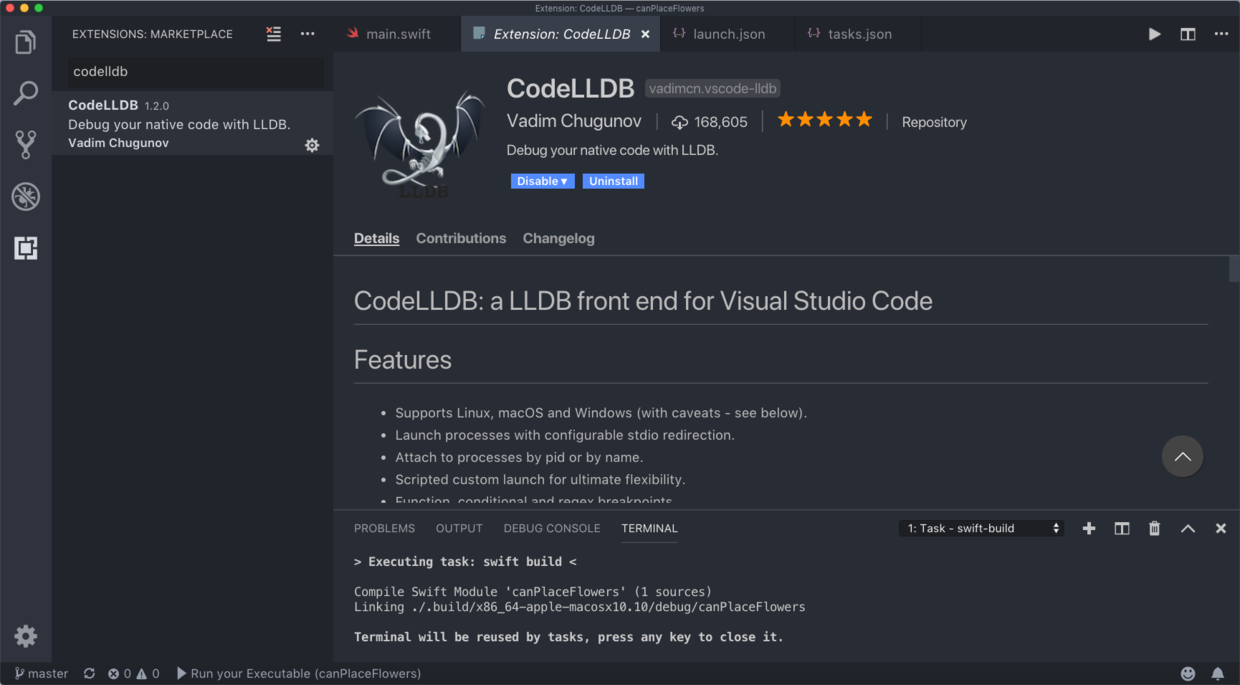The width and height of the screenshot is (1240, 685).
Task: Create a new terminal with plus icon
Action: click(1089, 528)
